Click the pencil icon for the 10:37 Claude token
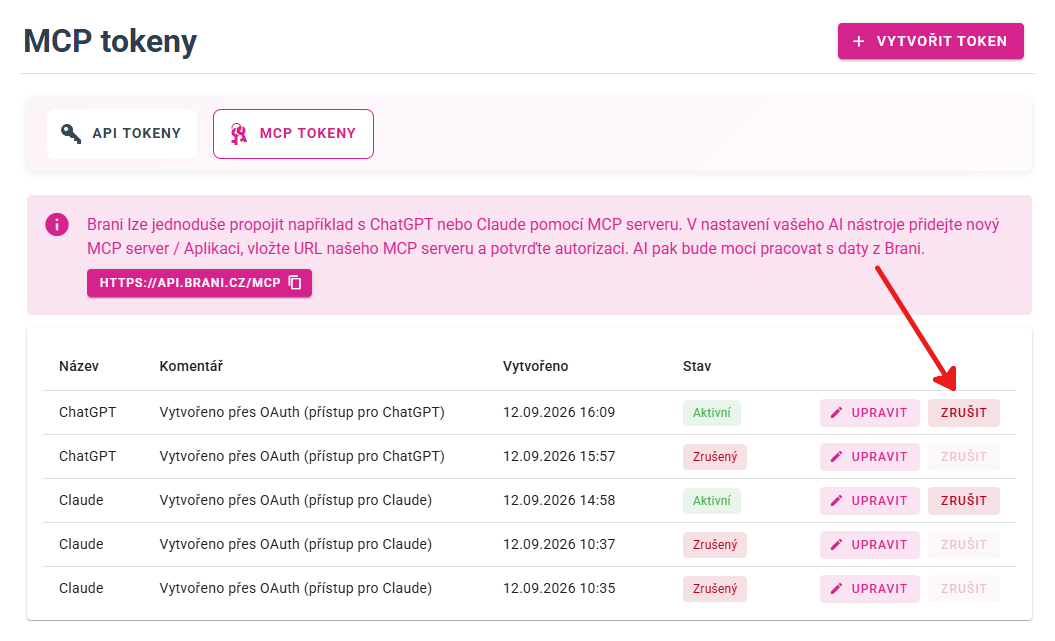Screen dimensions: 1055x641 [836, 545]
